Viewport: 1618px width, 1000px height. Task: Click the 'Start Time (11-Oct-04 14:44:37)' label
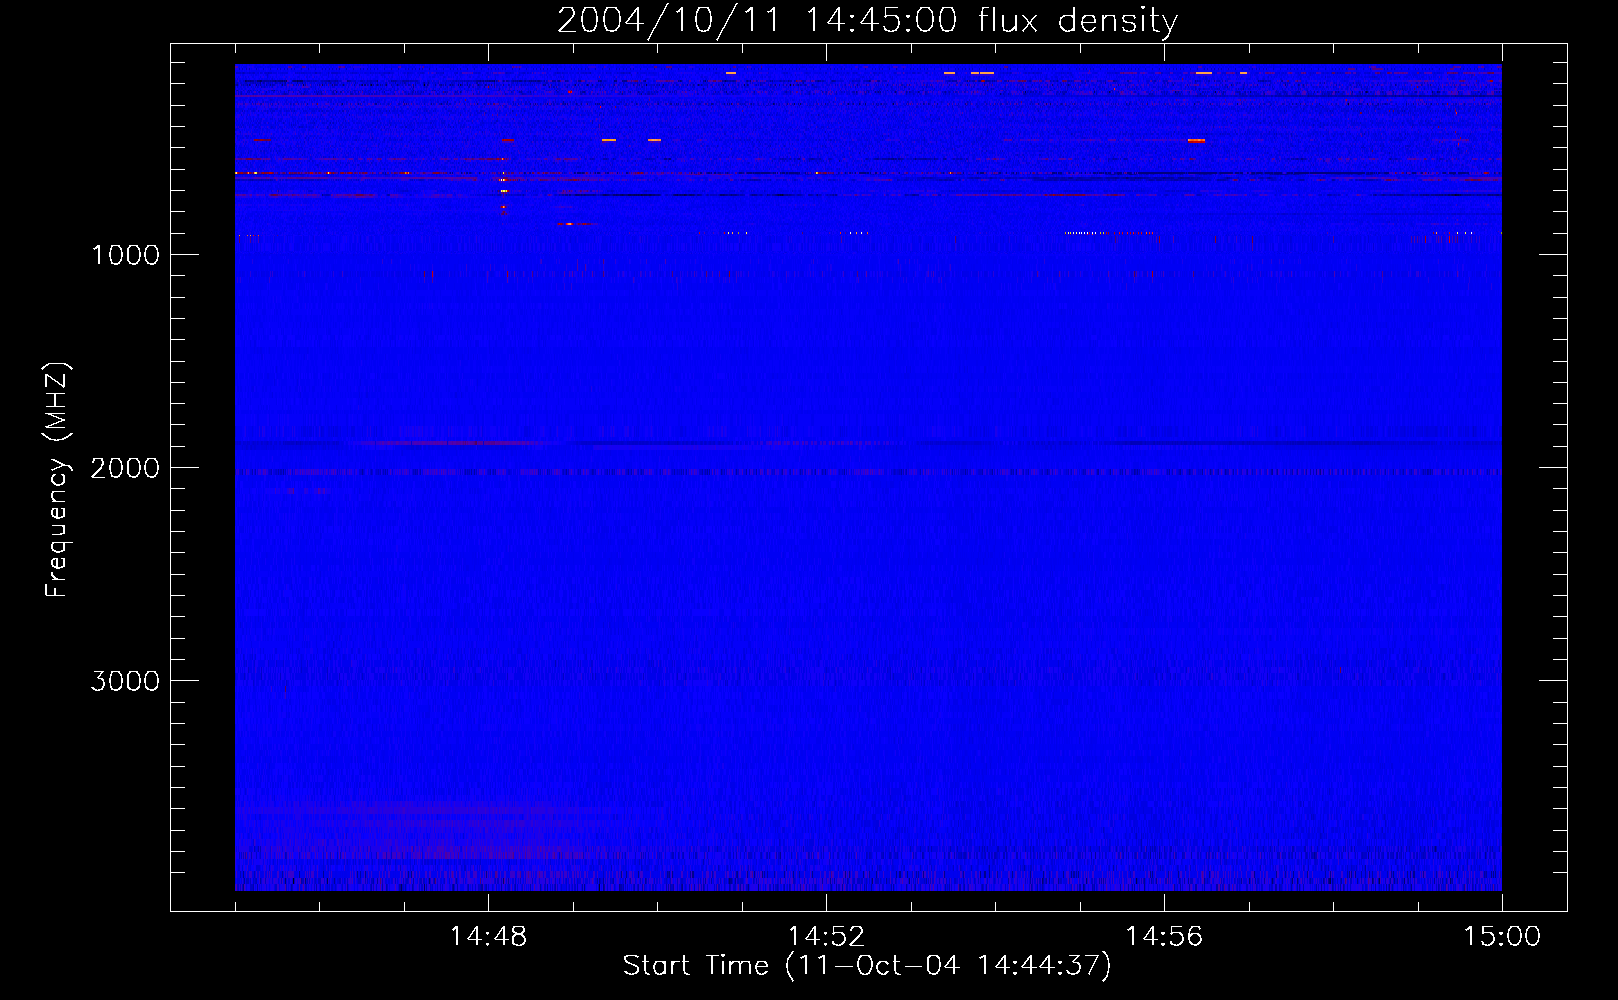coord(867,966)
